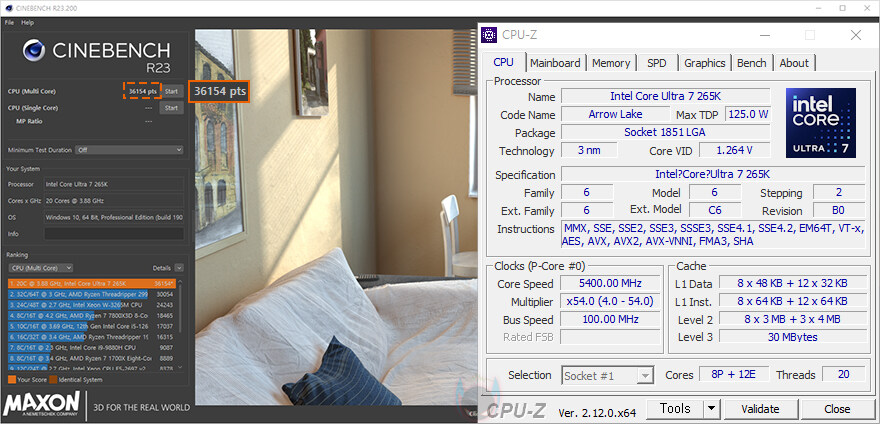Start the CPU (Multi Core) test
The image size is (880, 424).
(171, 92)
